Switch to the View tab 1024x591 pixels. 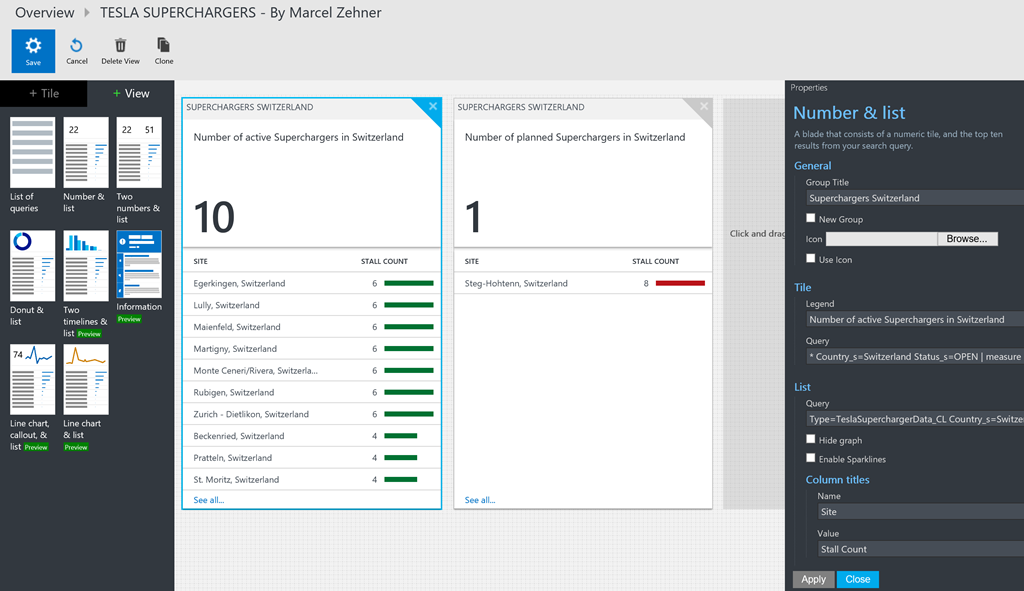[131, 93]
